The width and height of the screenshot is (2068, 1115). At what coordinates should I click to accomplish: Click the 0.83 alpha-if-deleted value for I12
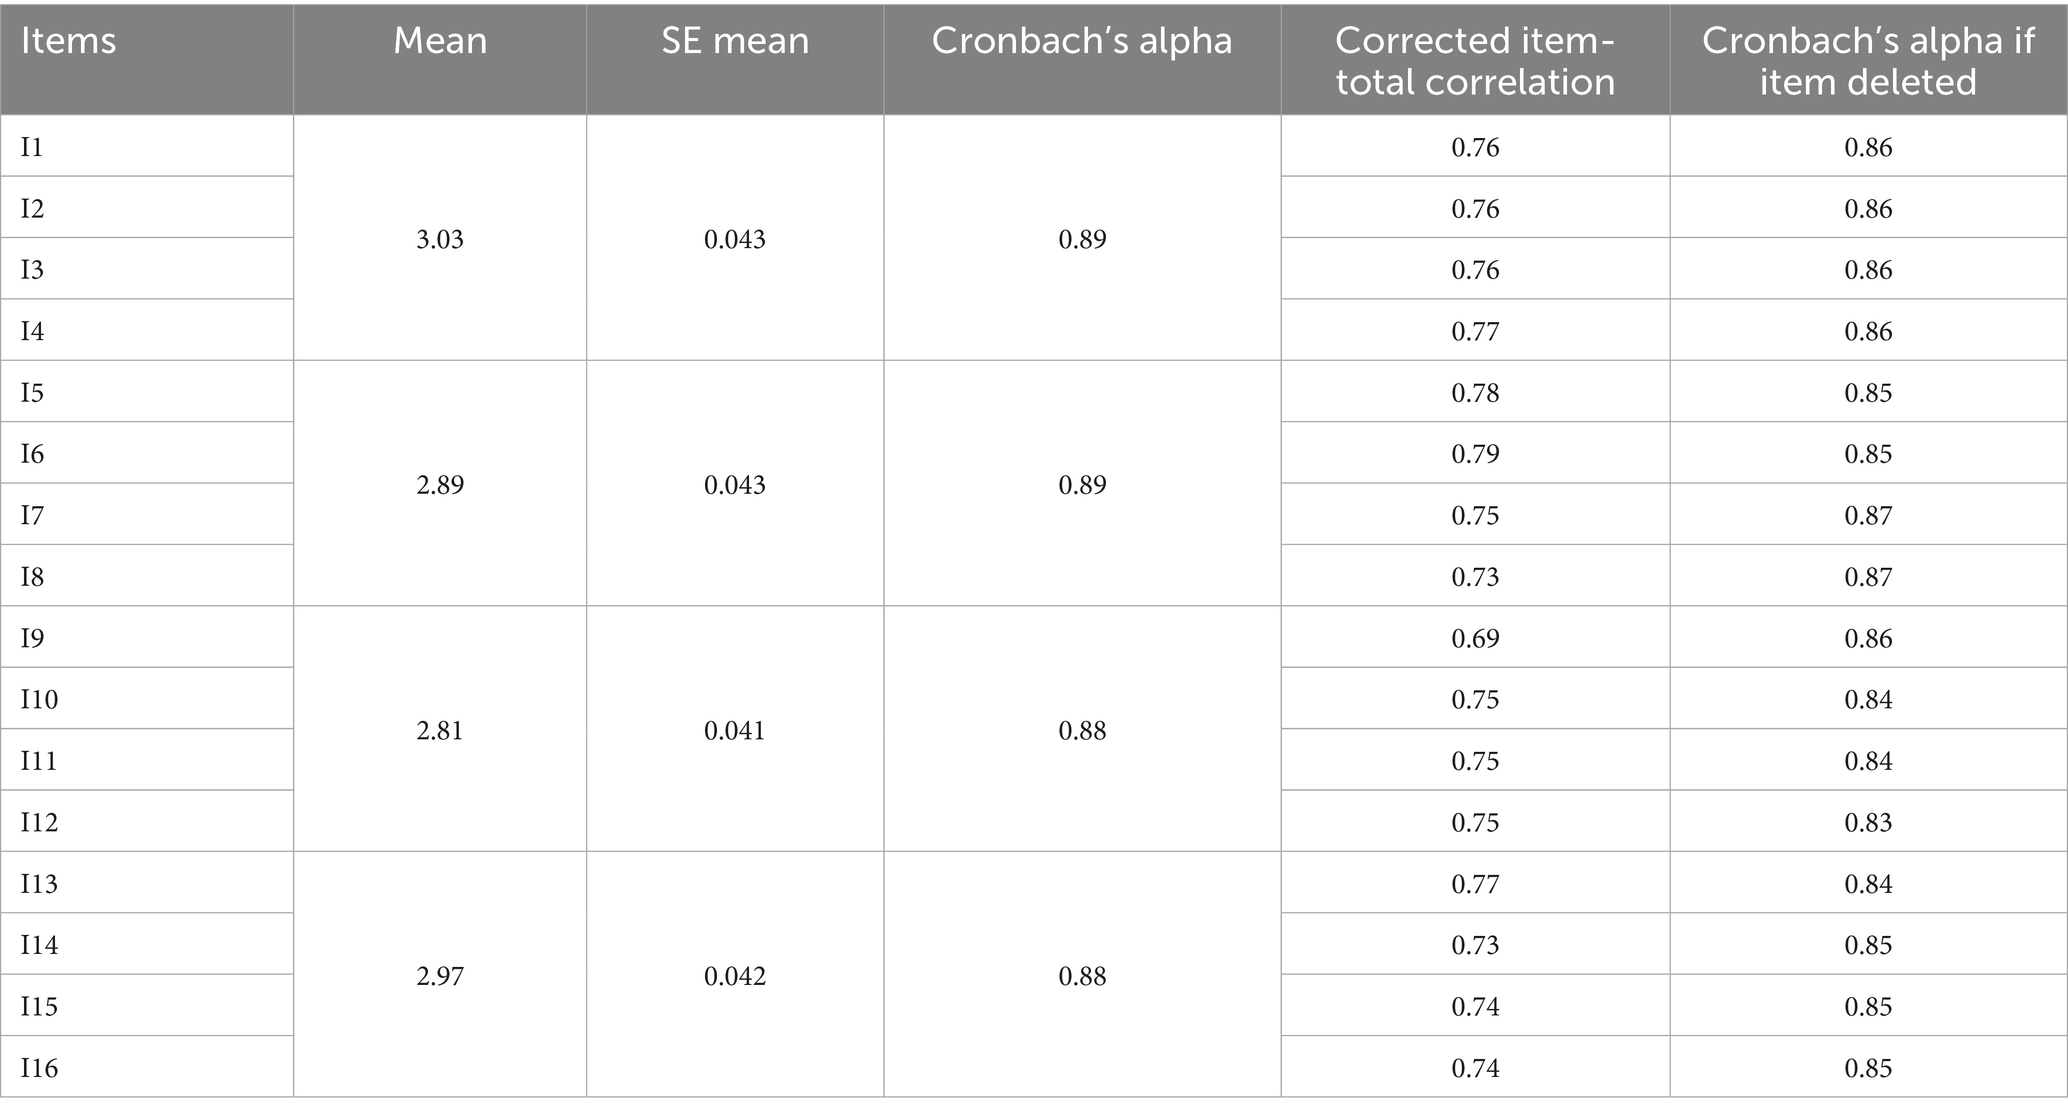(x=1868, y=822)
